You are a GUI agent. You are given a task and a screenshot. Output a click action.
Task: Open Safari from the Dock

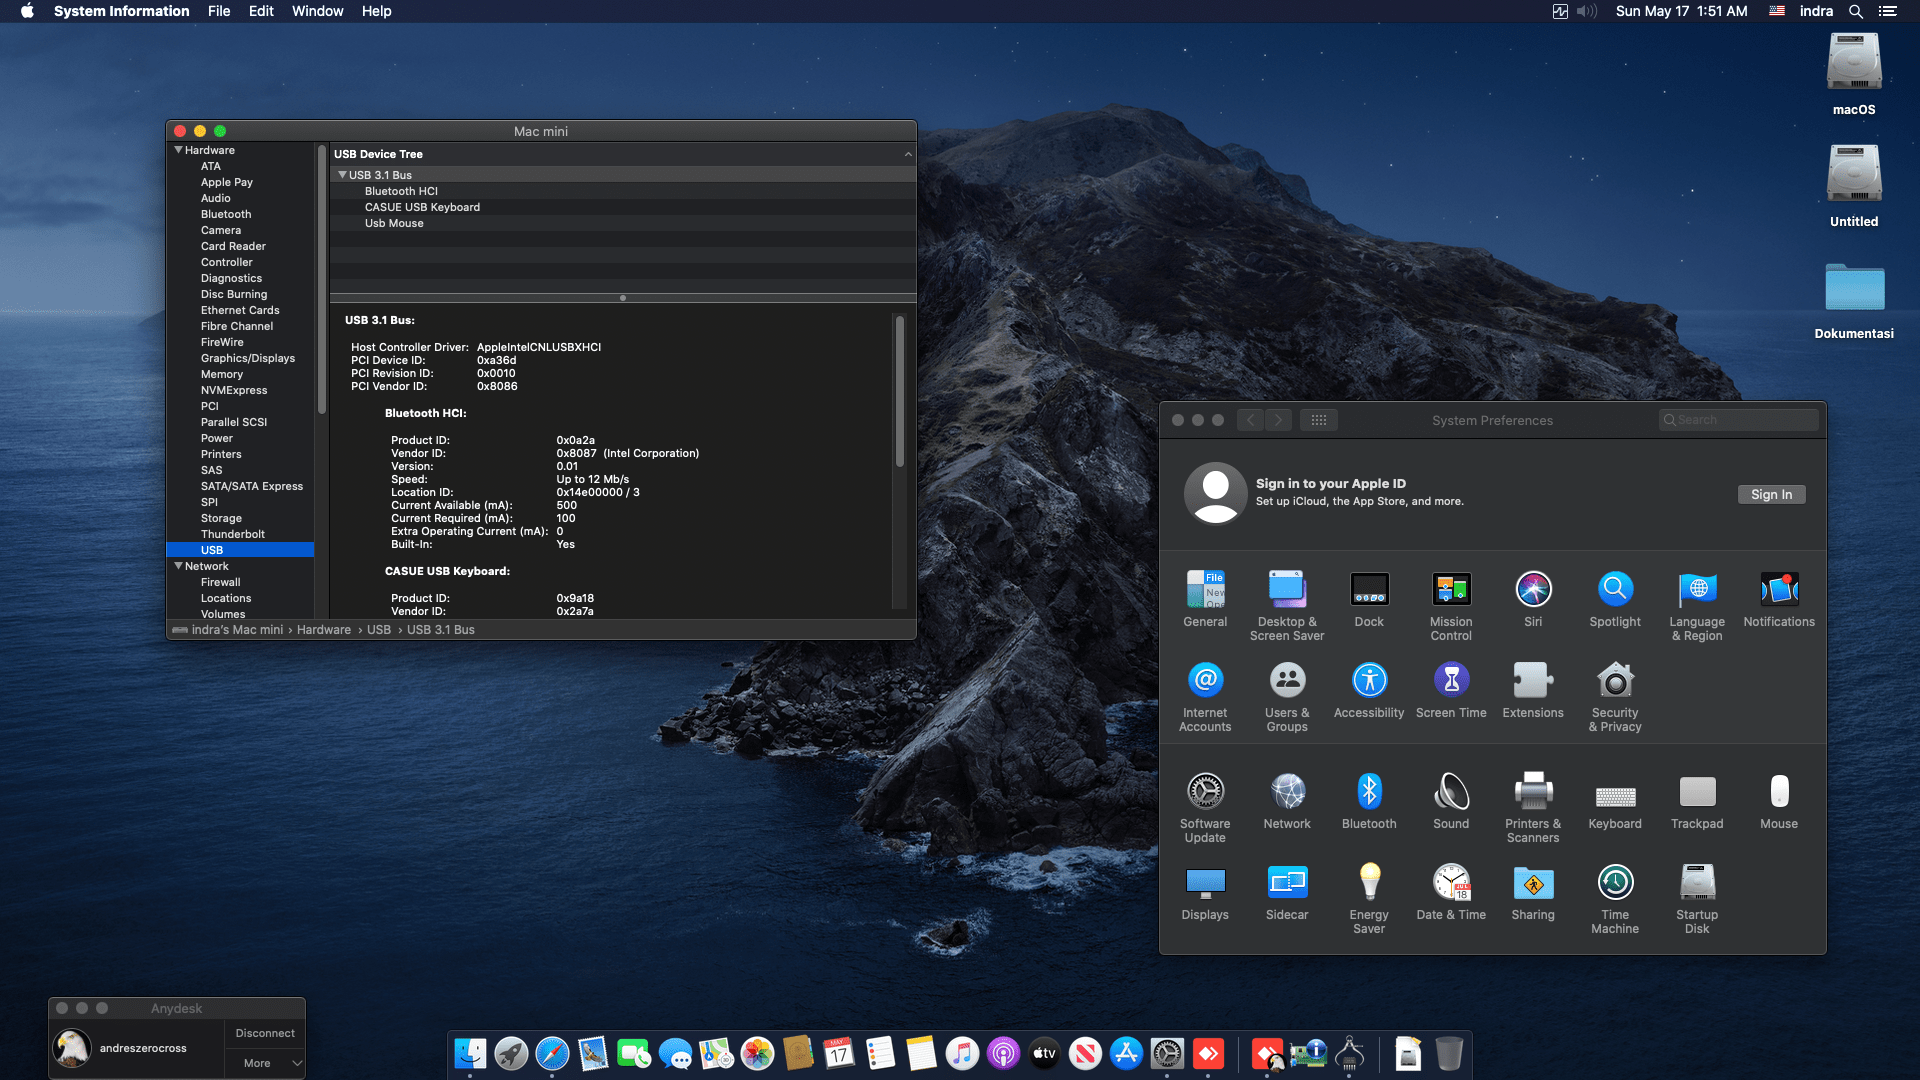[552, 1053]
